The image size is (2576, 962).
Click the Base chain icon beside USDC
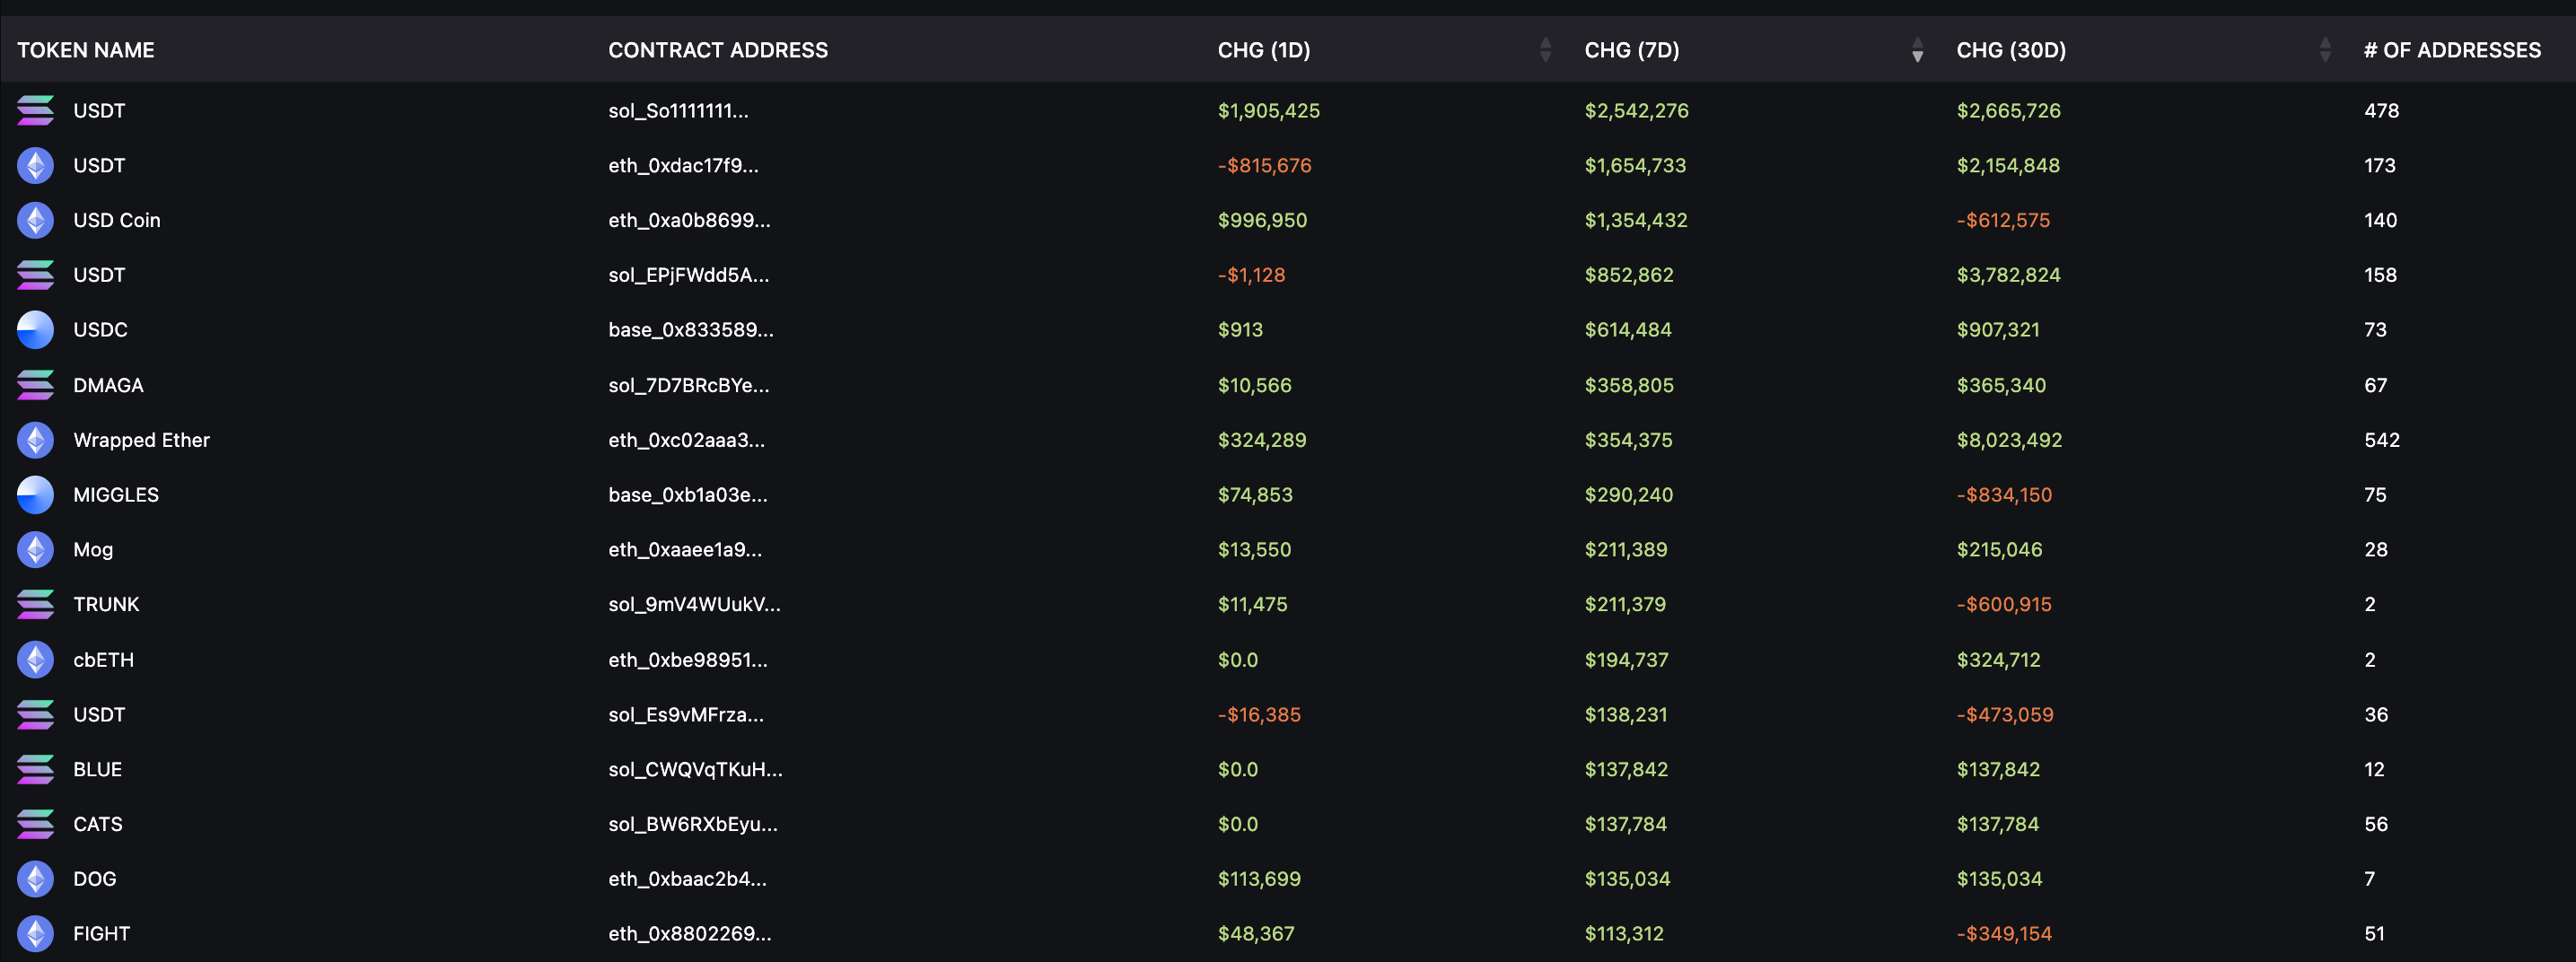point(35,330)
